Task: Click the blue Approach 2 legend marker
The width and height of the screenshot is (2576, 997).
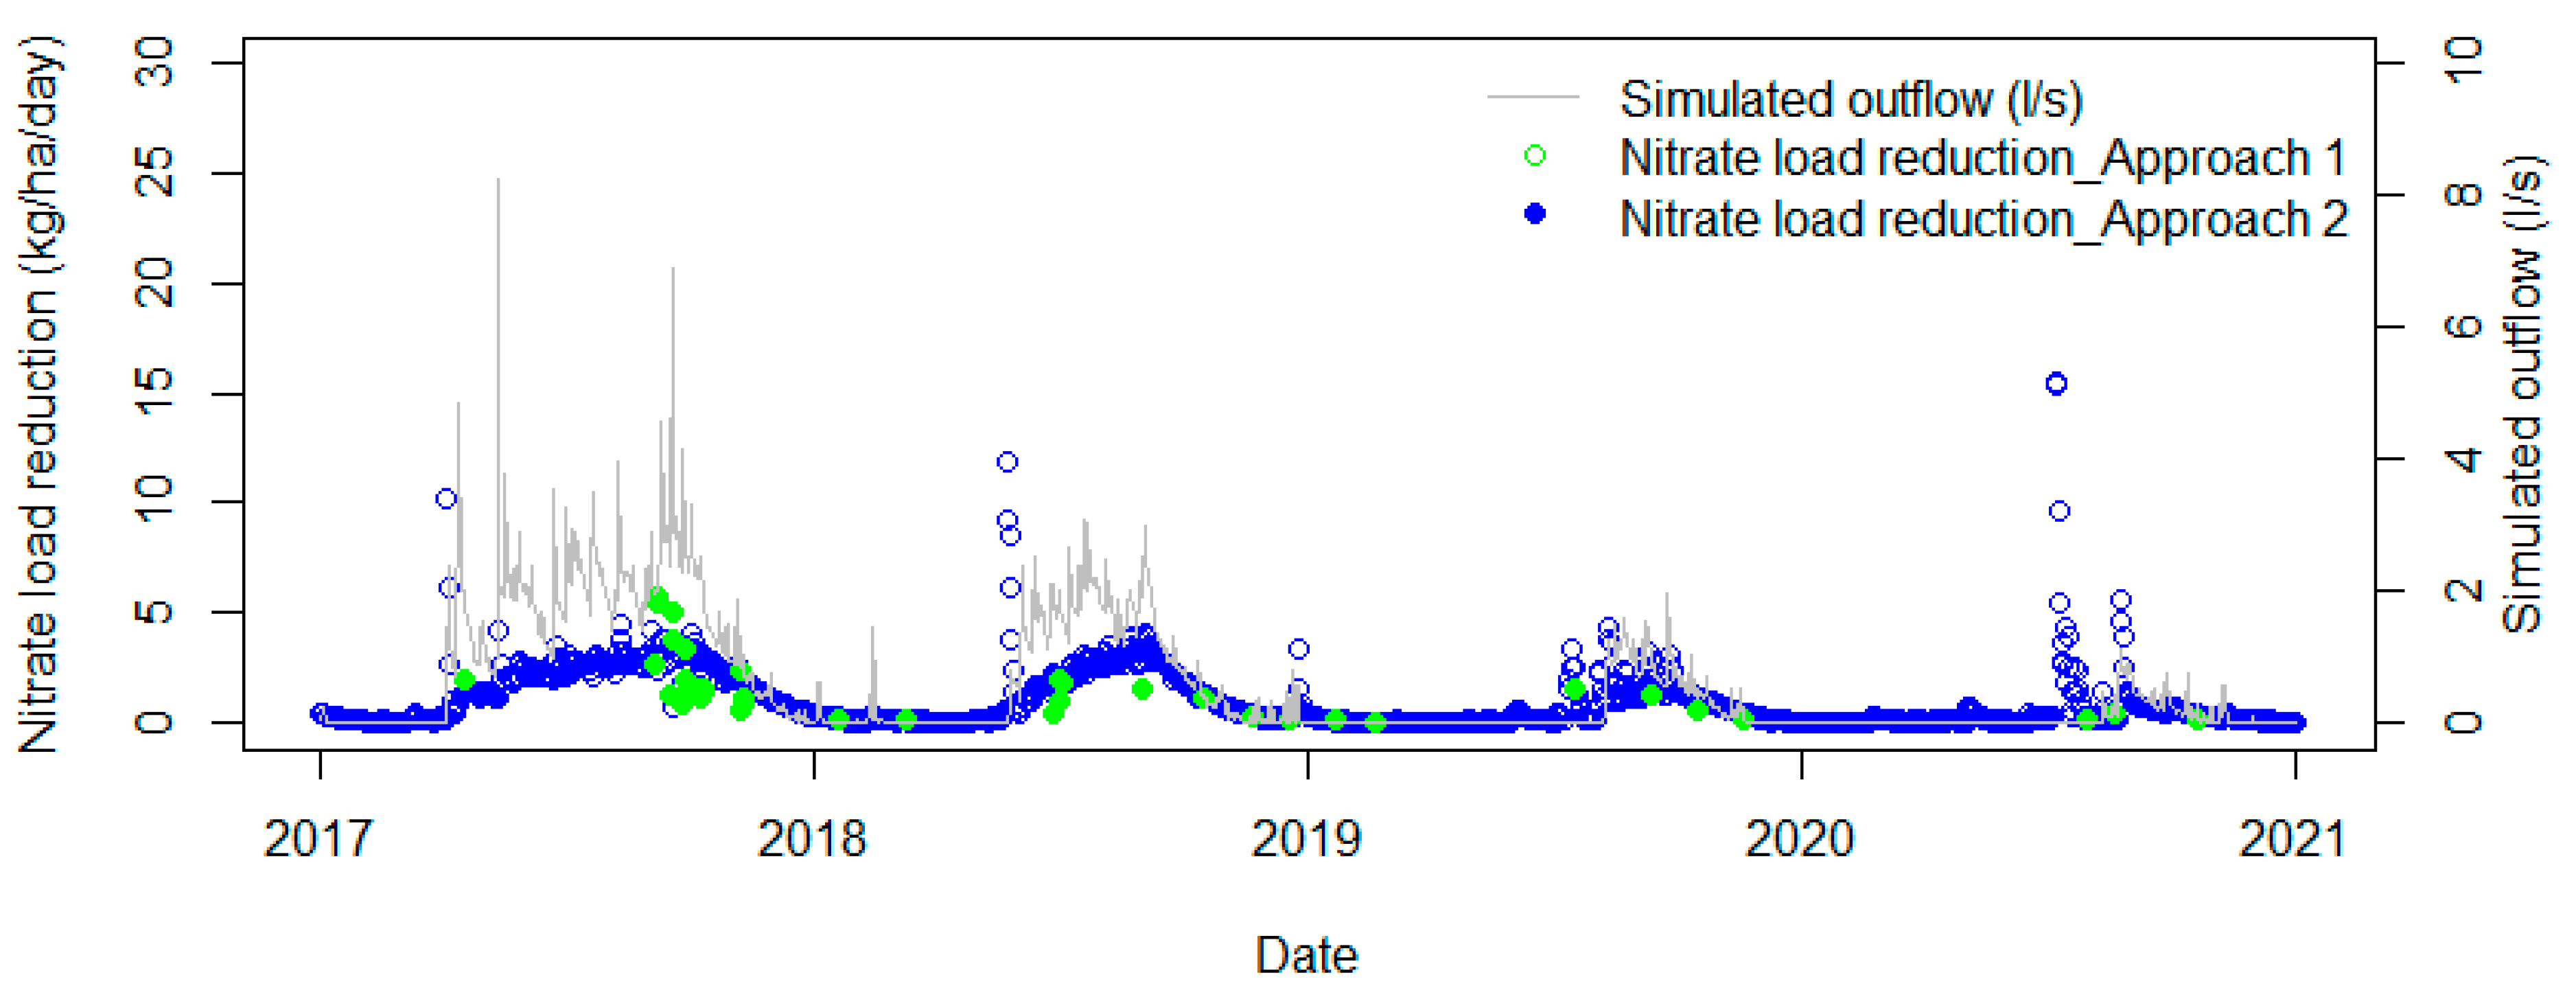Action: (x=1535, y=214)
